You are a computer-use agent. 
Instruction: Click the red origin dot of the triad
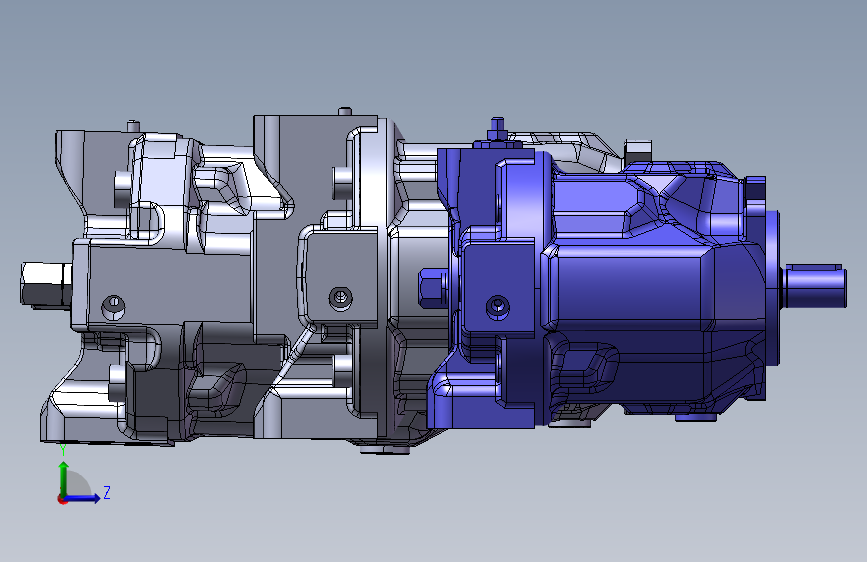pos(62,499)
